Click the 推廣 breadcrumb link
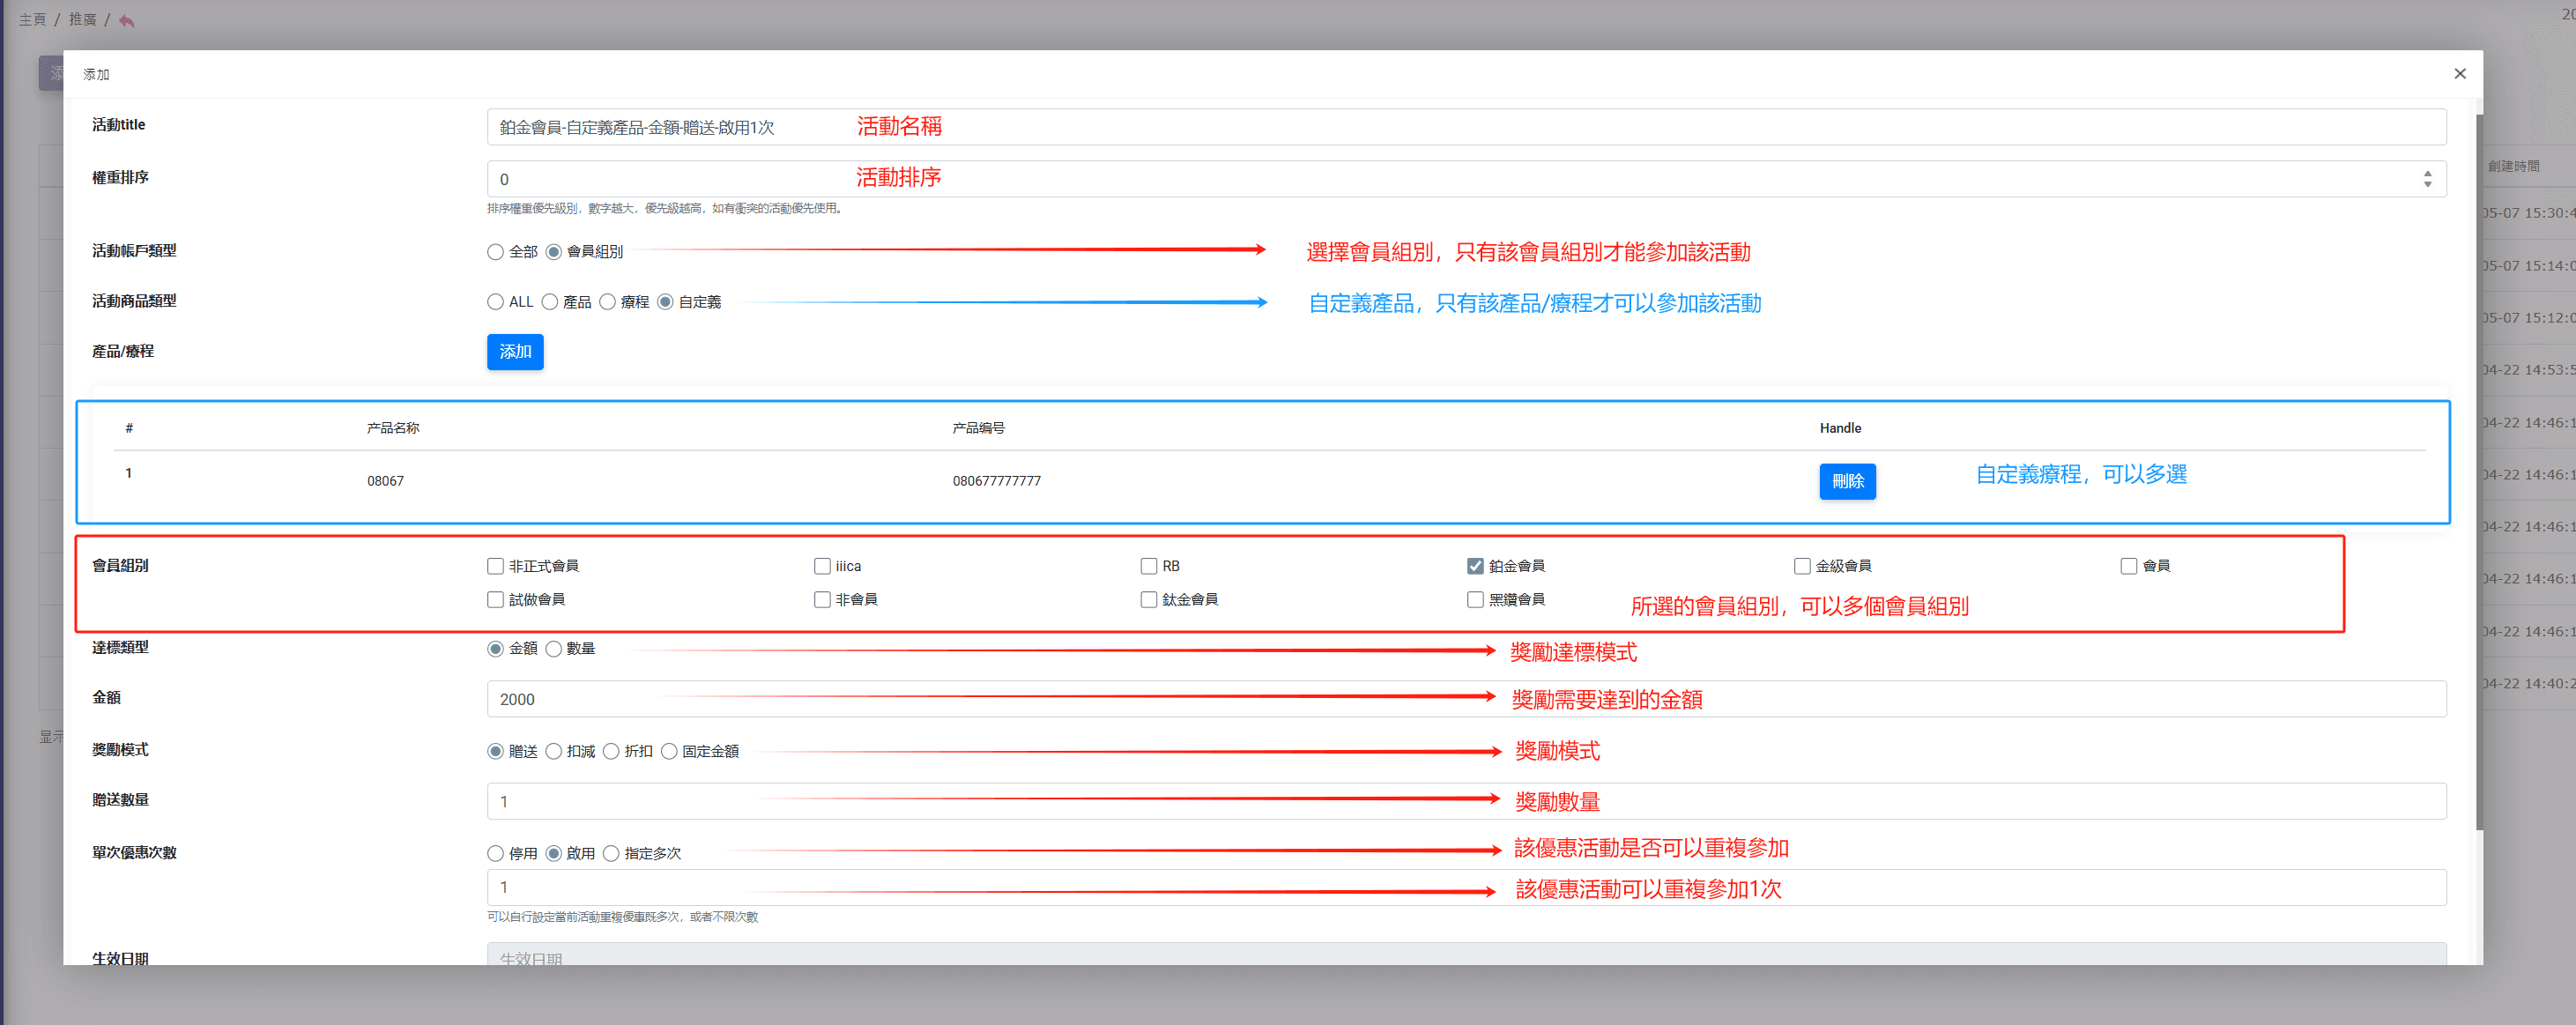The width and height of the screenshot is (2576, 1025). pyautogui.click(x=82, y=20)
